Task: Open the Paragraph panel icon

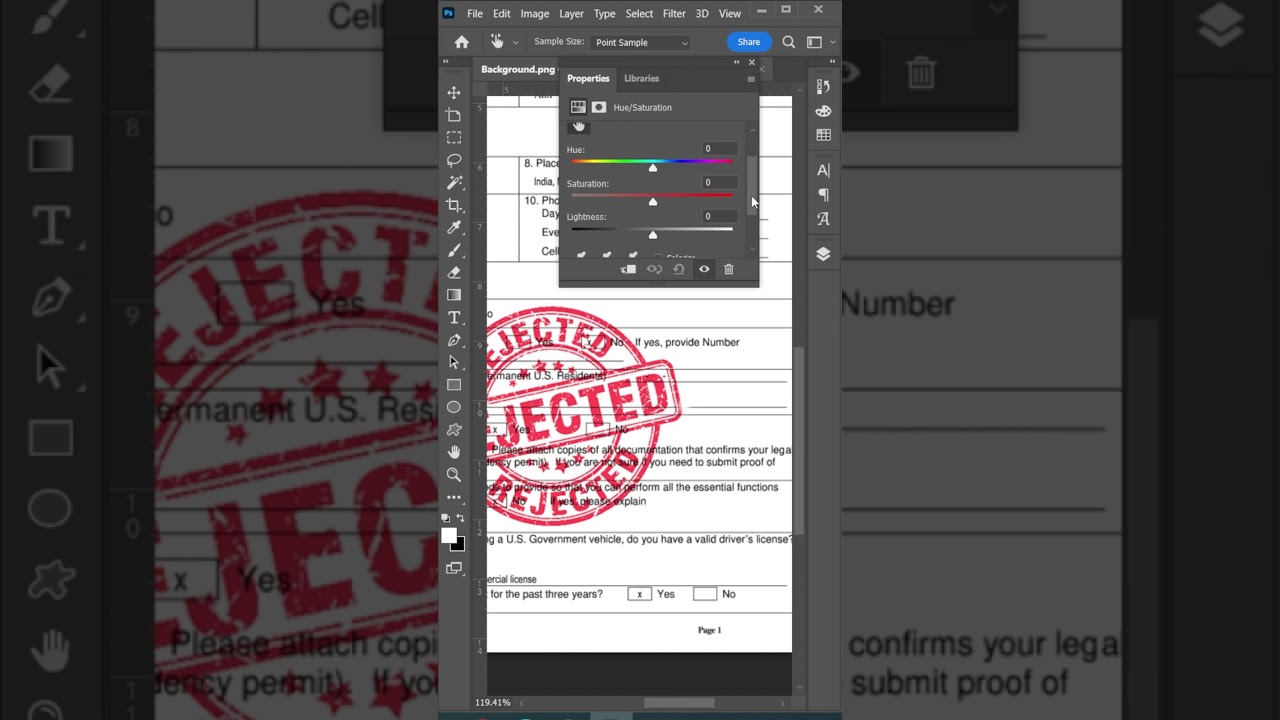Action: [823, 194]
